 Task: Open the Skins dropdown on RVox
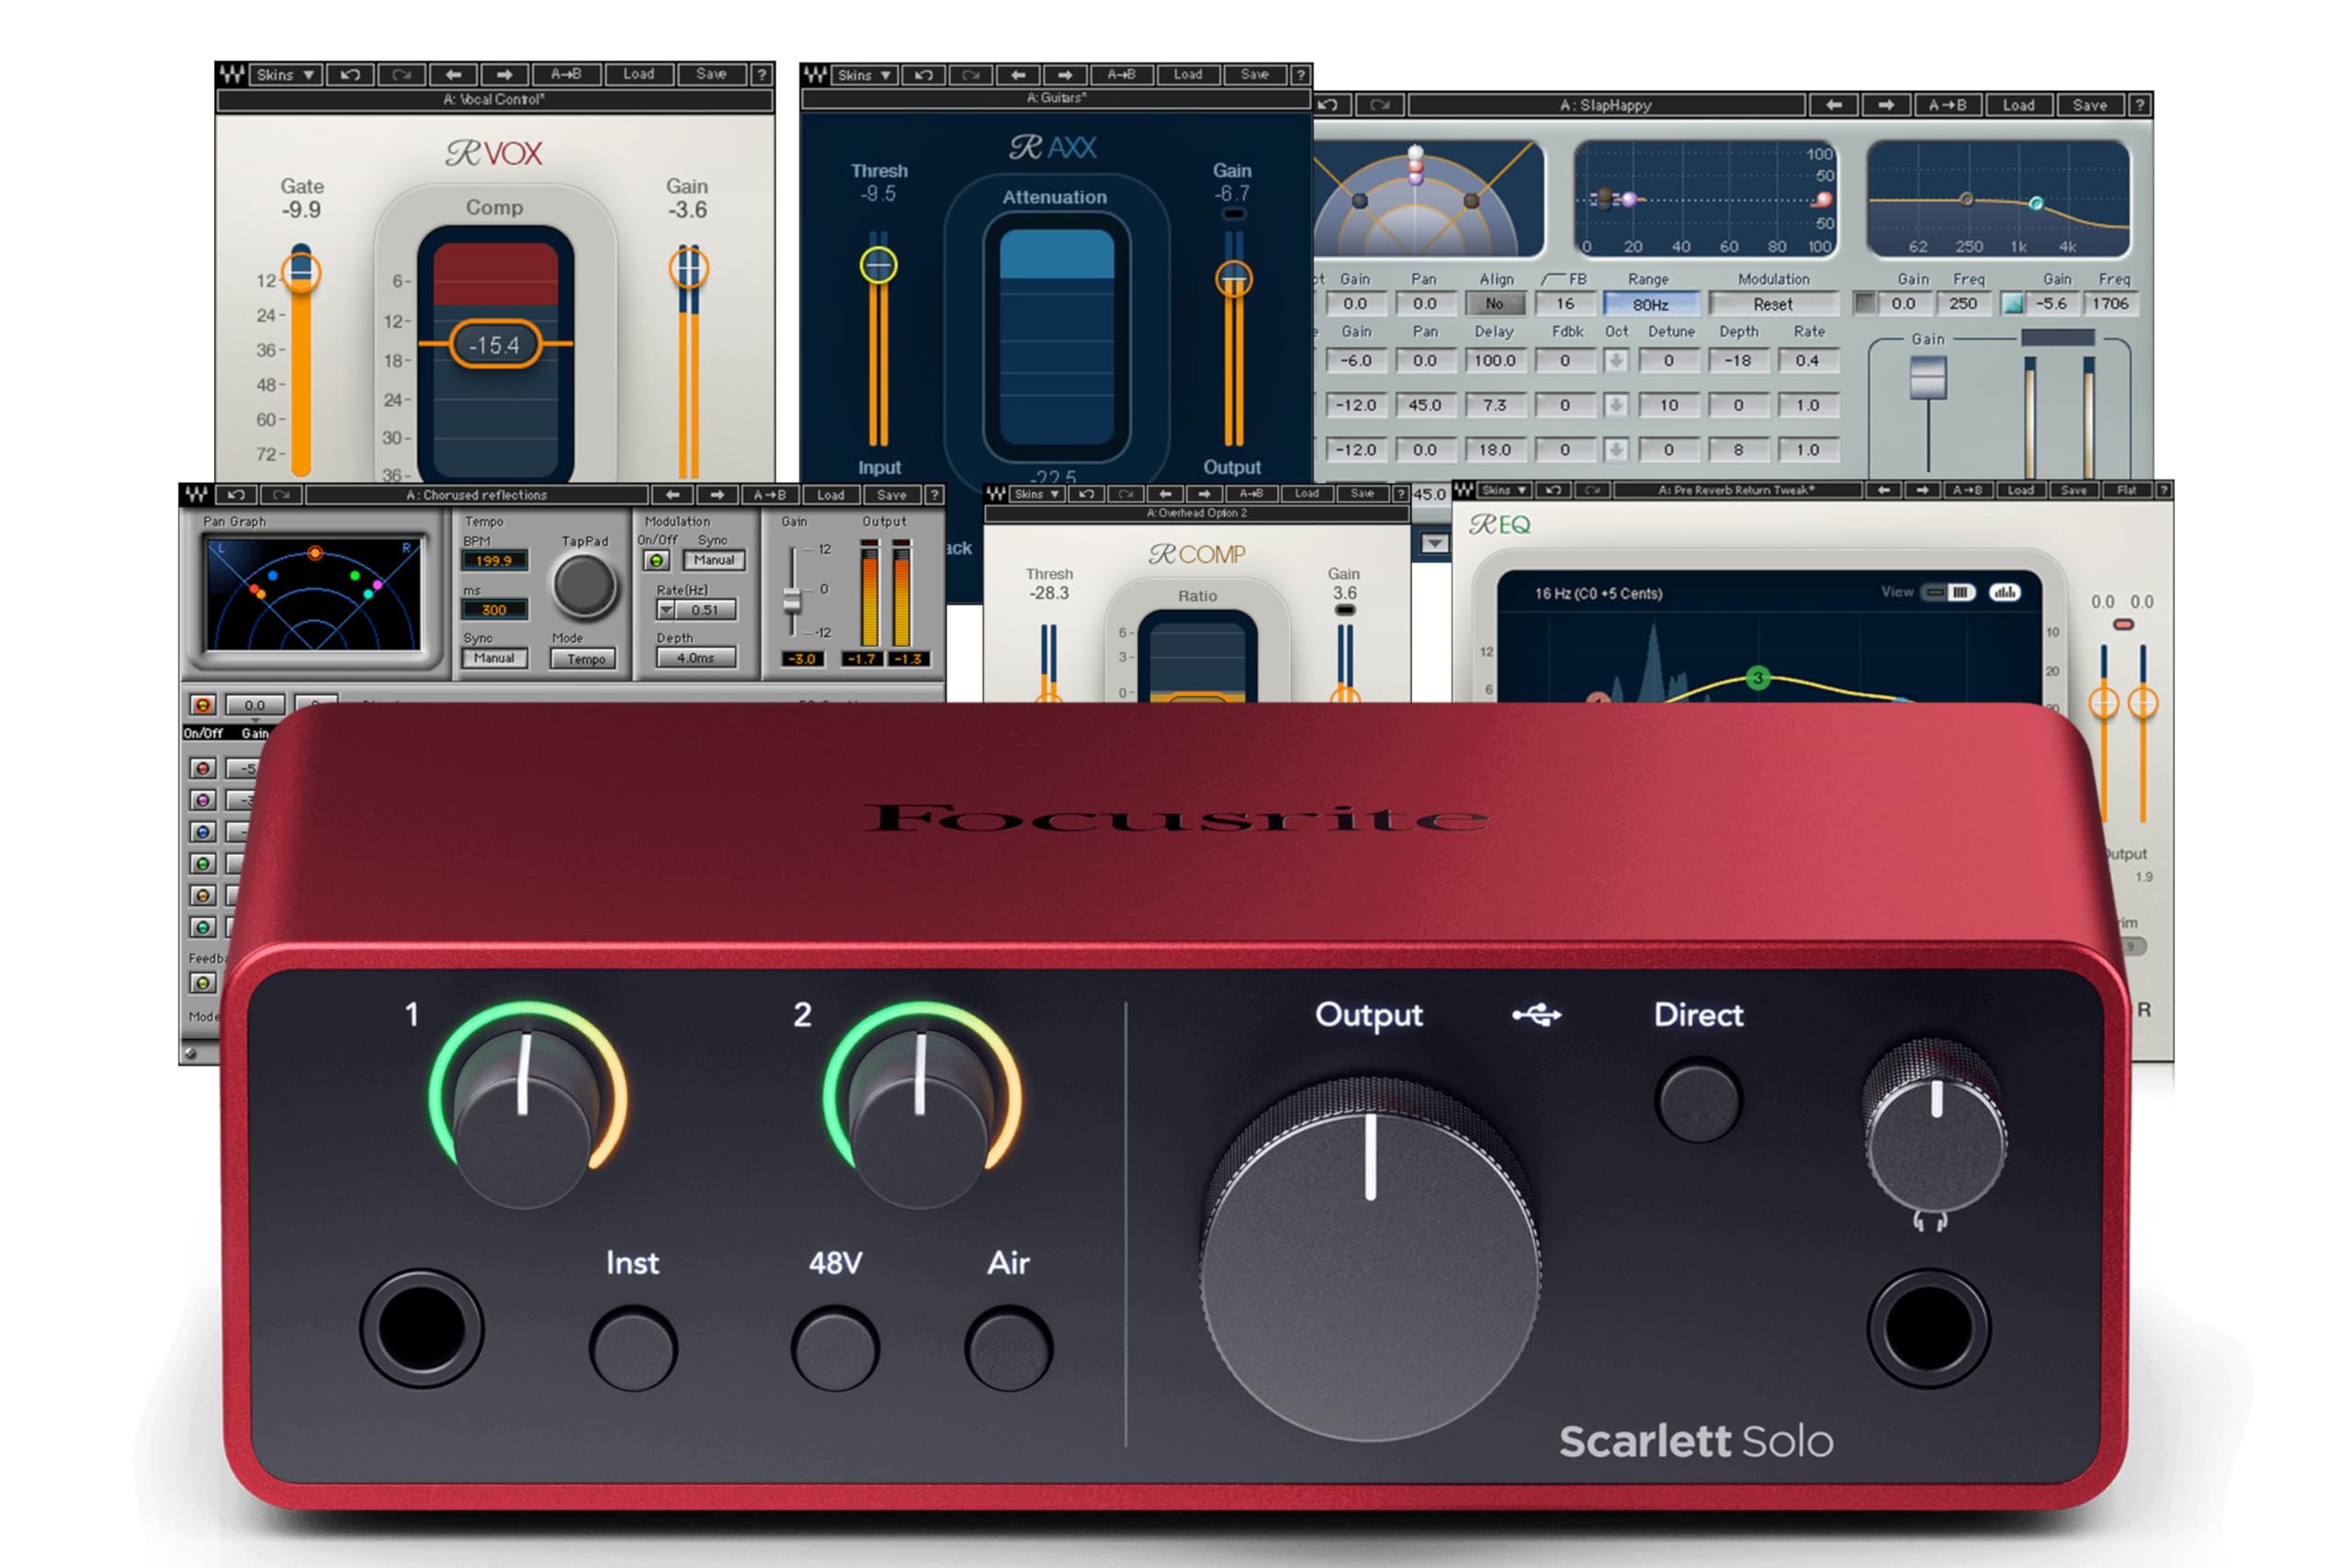coord(285,75)
